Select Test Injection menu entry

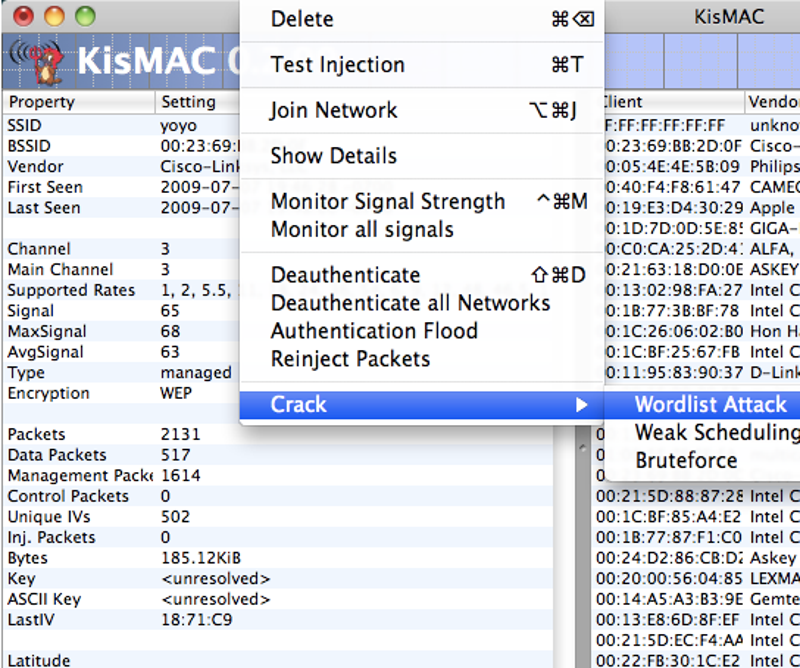pos(421,65)
